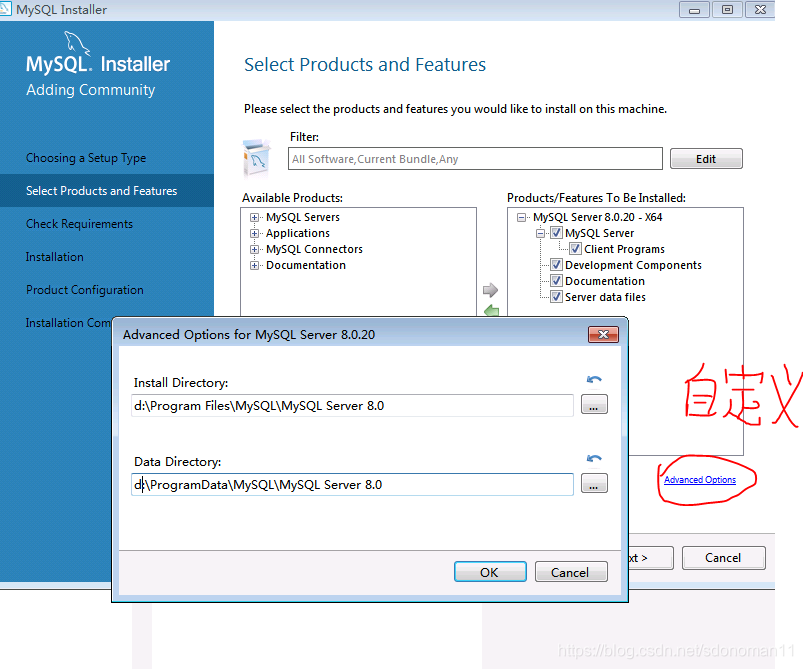
Task: Open the Product Configuration step
Action: point(85,290)
